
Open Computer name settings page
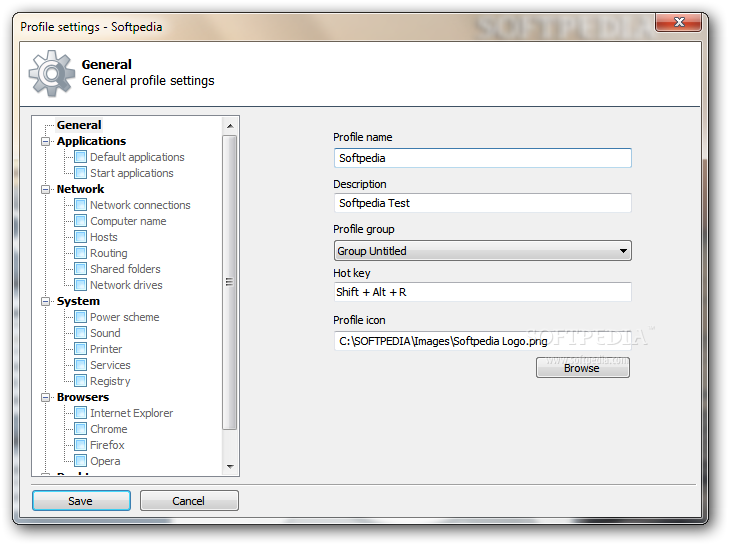pyautogui.click(x=128, y=221)
